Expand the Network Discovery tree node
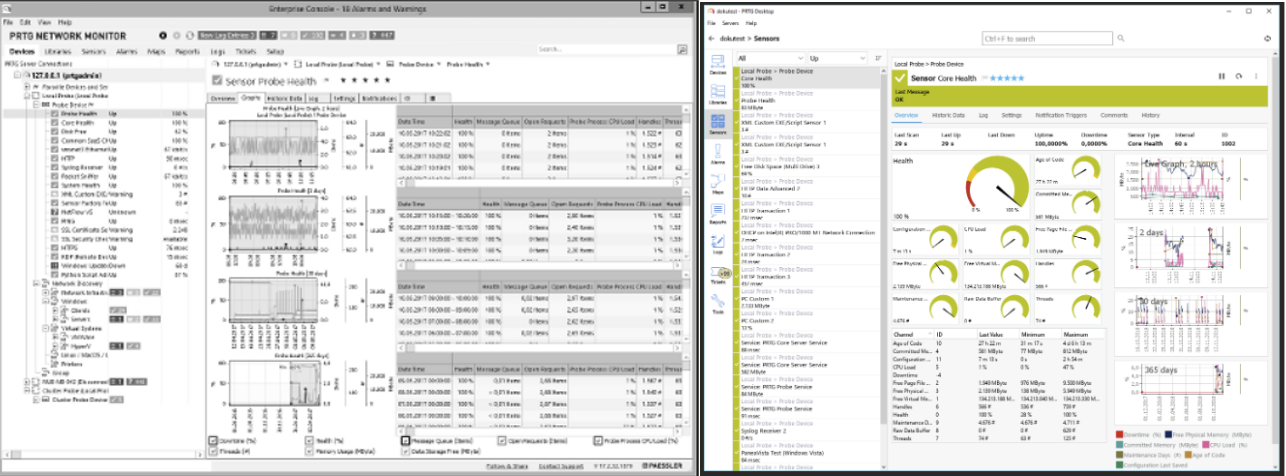 point(37,283)
